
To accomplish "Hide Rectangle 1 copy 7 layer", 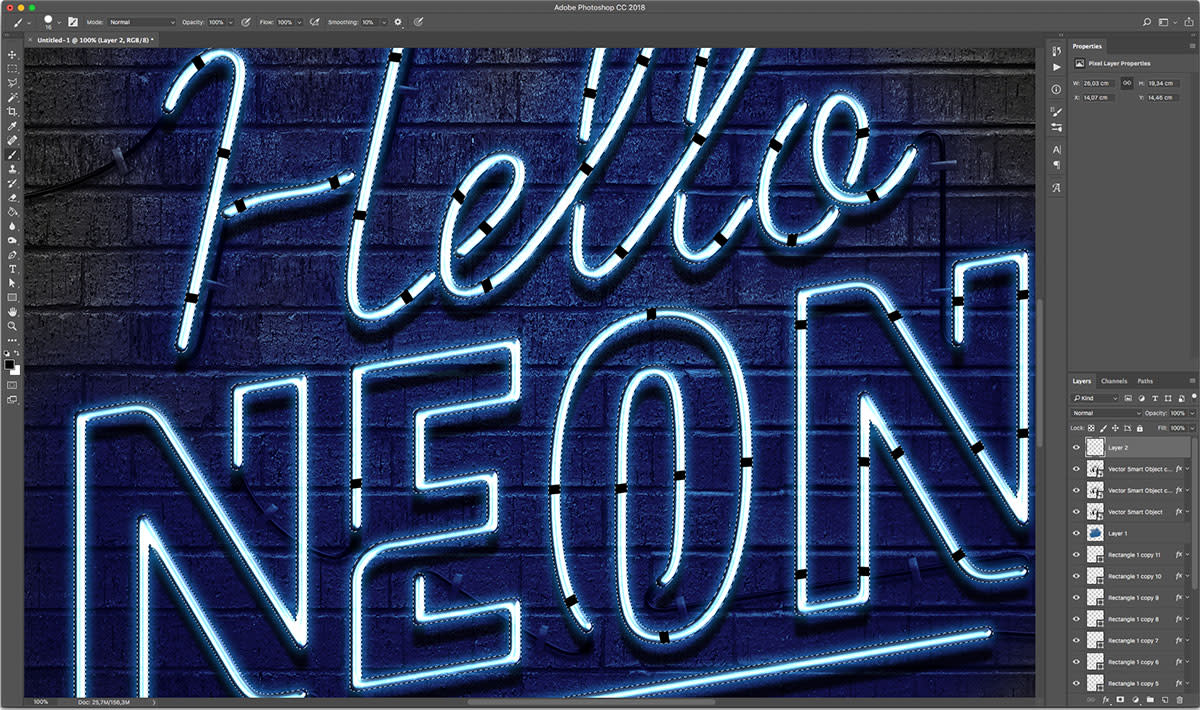I will (1076, 640).
